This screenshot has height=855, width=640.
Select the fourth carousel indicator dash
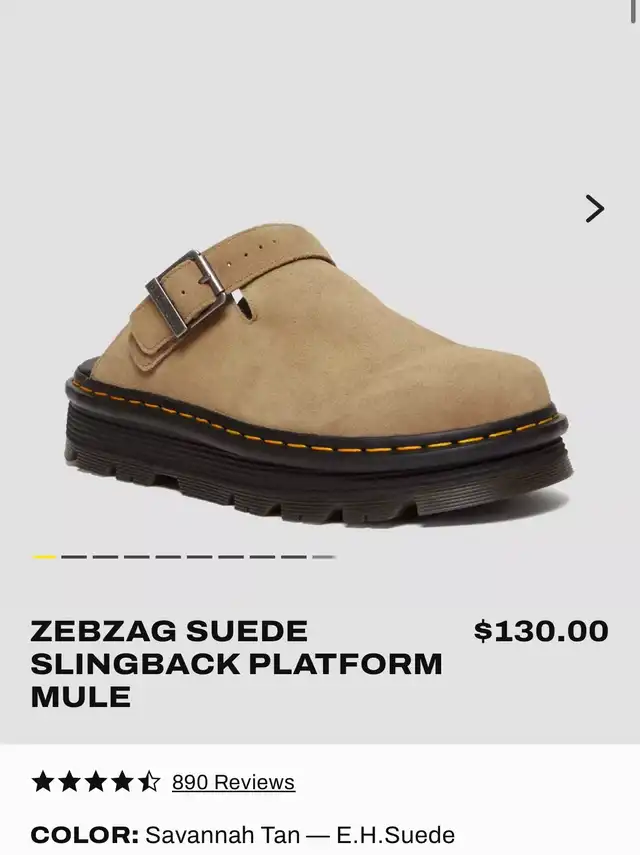(x=137, y=557)
